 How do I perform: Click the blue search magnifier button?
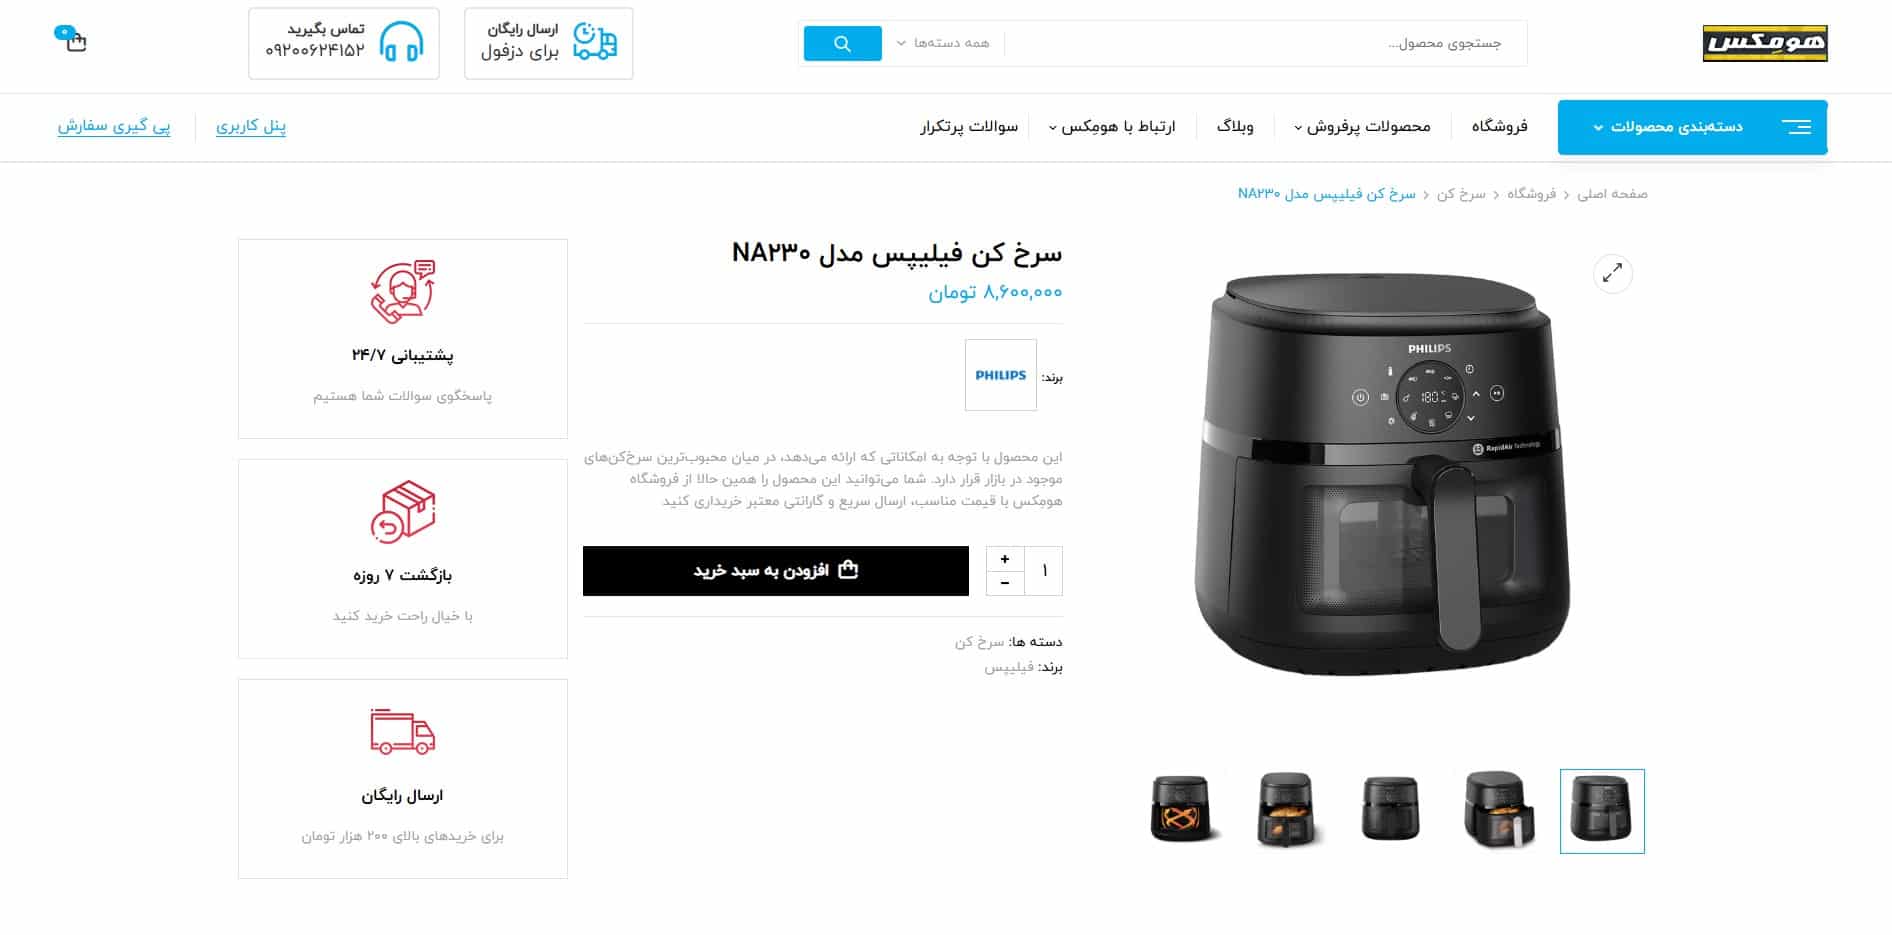[x=842, y=43]
